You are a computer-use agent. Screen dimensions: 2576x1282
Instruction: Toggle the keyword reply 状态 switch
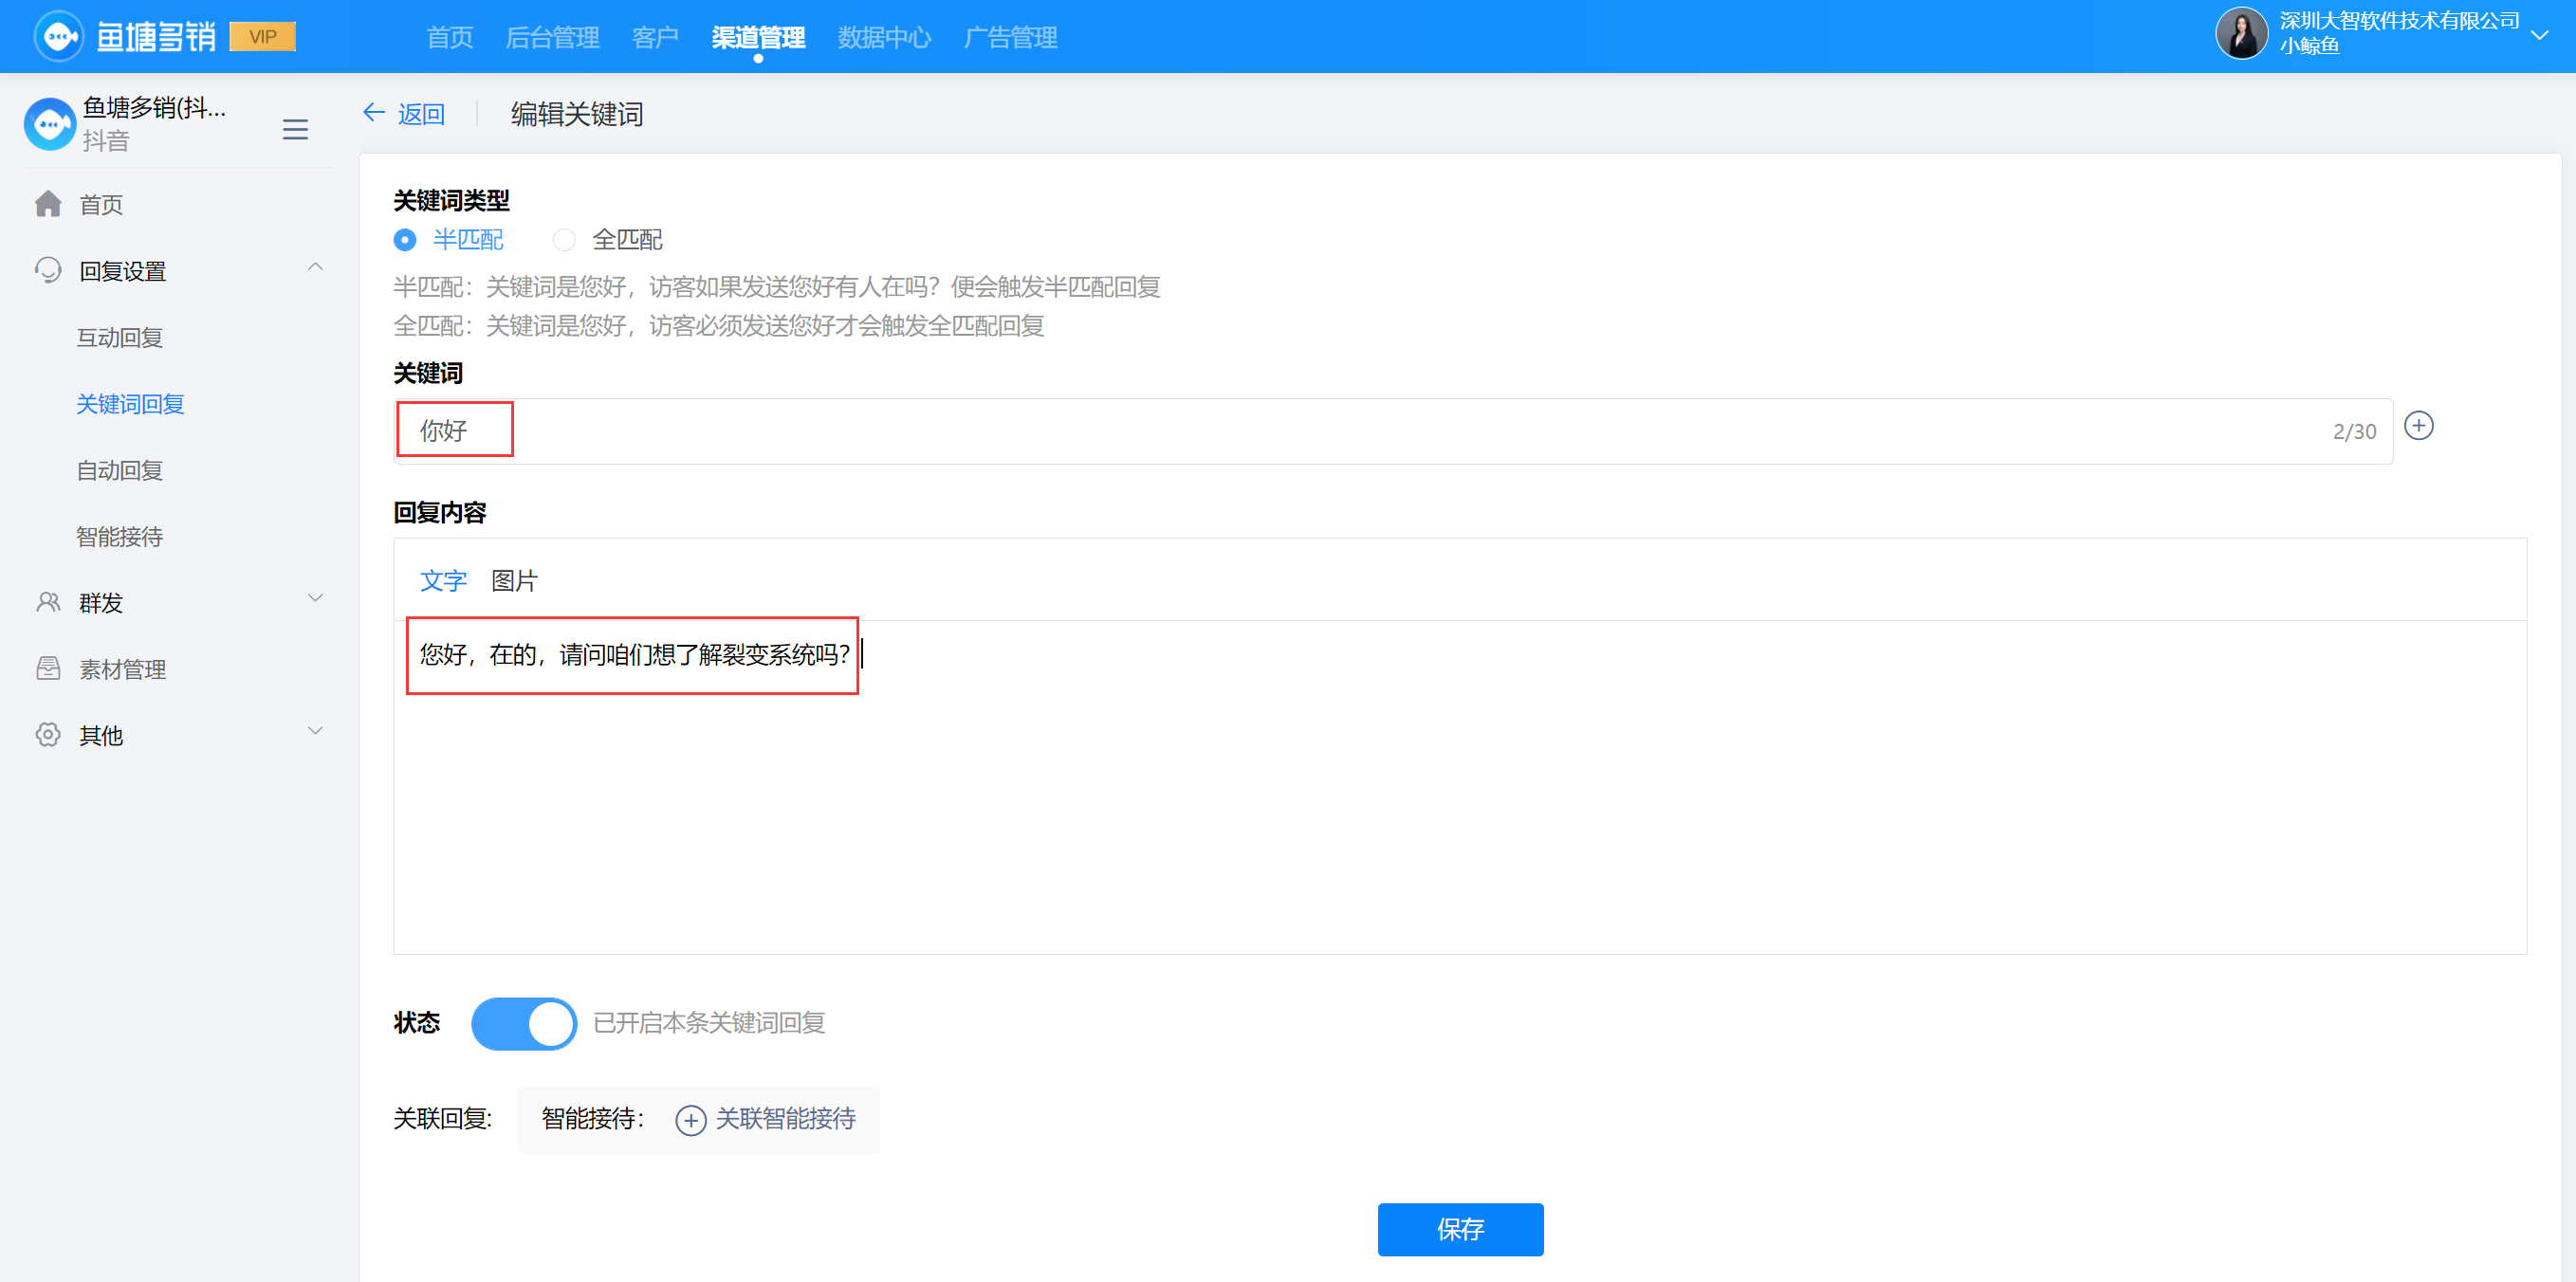tap(523, 1023)
